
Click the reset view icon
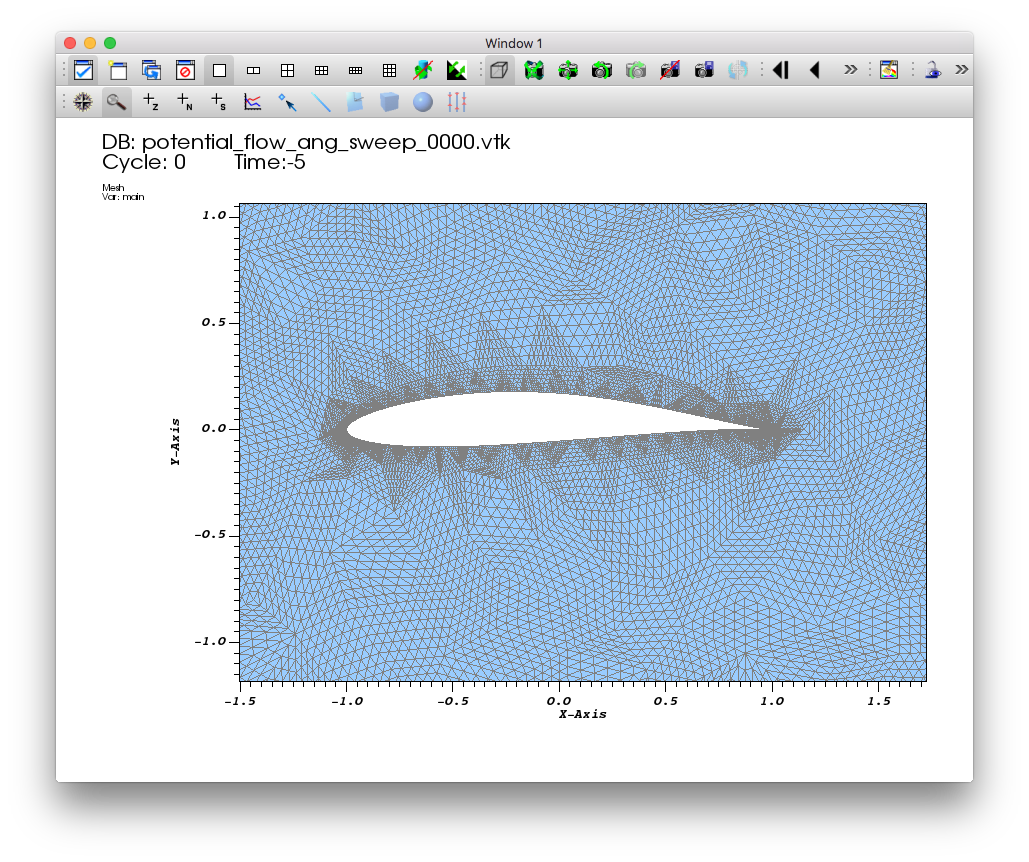coord(534,70)
